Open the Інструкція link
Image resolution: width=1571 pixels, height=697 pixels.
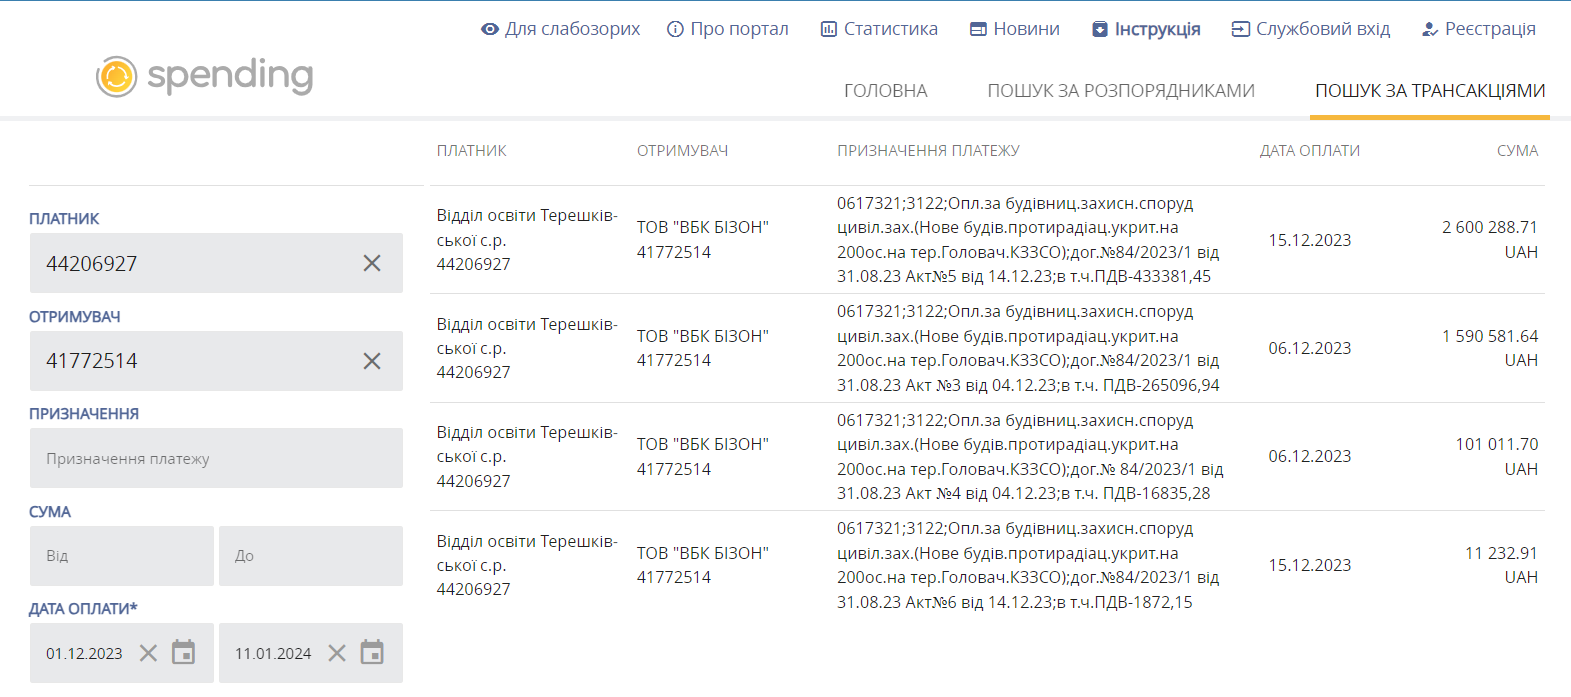click(1146, 29)
